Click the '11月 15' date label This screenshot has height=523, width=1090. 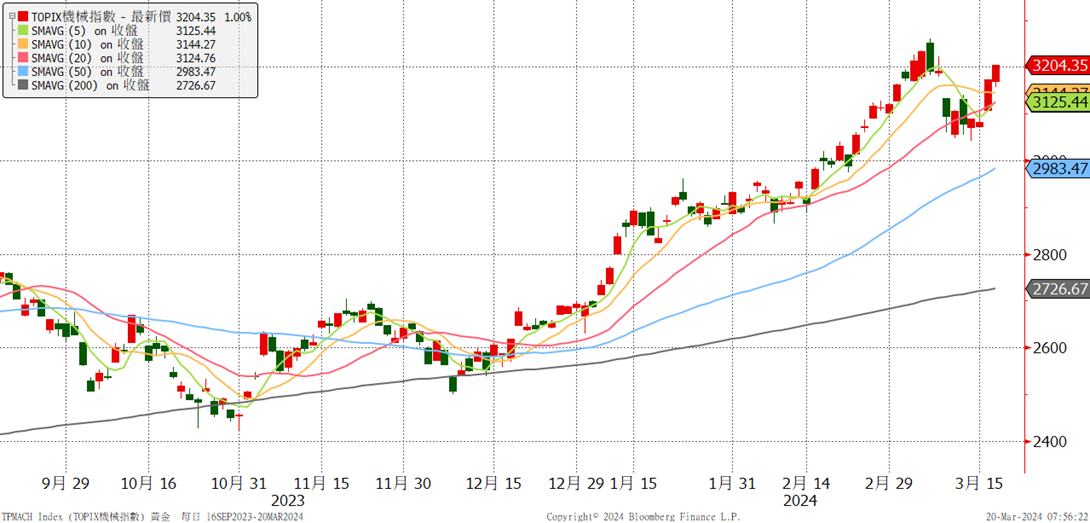(x=320, y=483)
